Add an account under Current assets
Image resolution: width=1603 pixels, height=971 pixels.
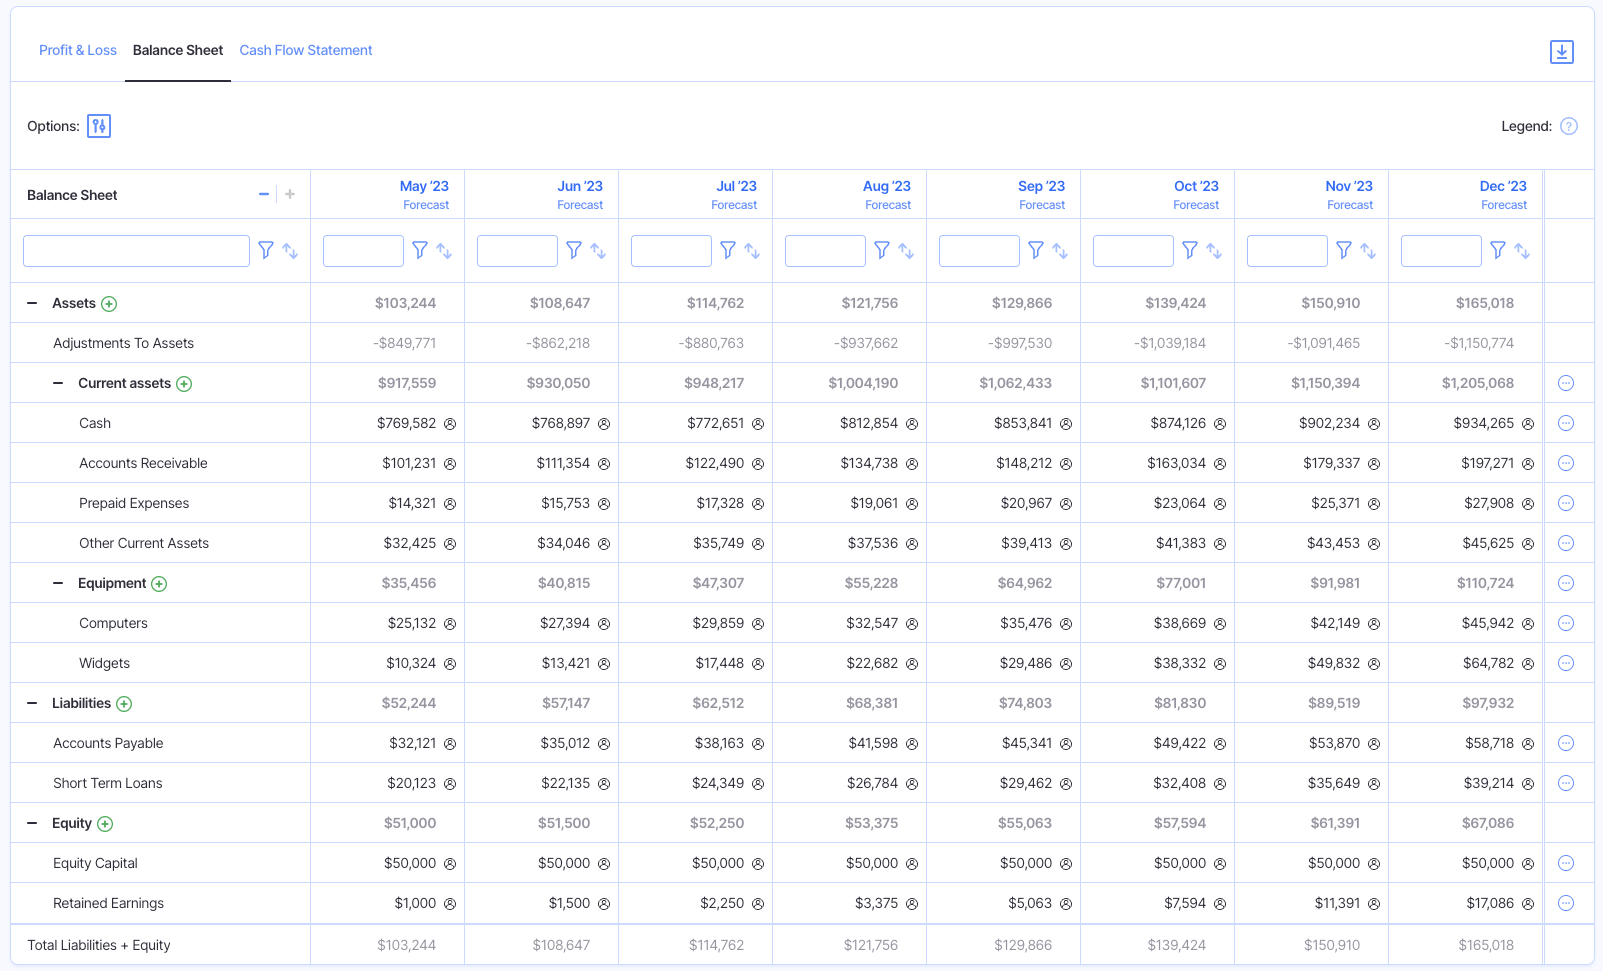(x=185, y=383)
